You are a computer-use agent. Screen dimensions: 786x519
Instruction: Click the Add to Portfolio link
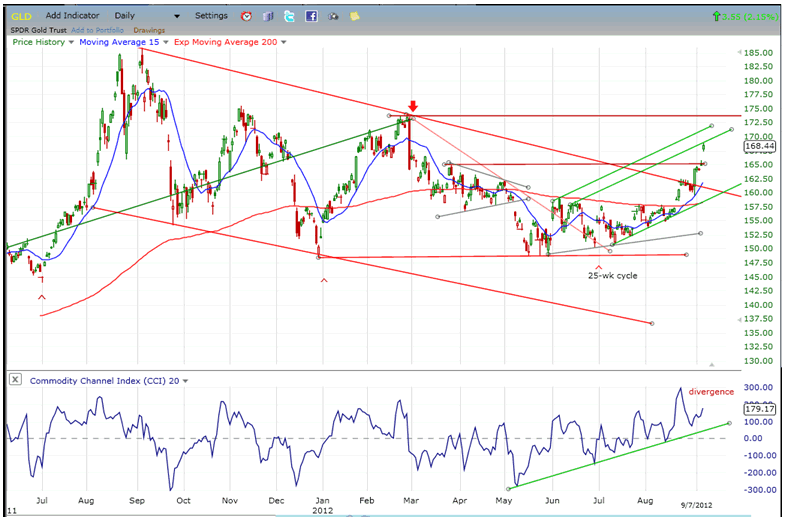pyautogui.click(x=96, y=29)
